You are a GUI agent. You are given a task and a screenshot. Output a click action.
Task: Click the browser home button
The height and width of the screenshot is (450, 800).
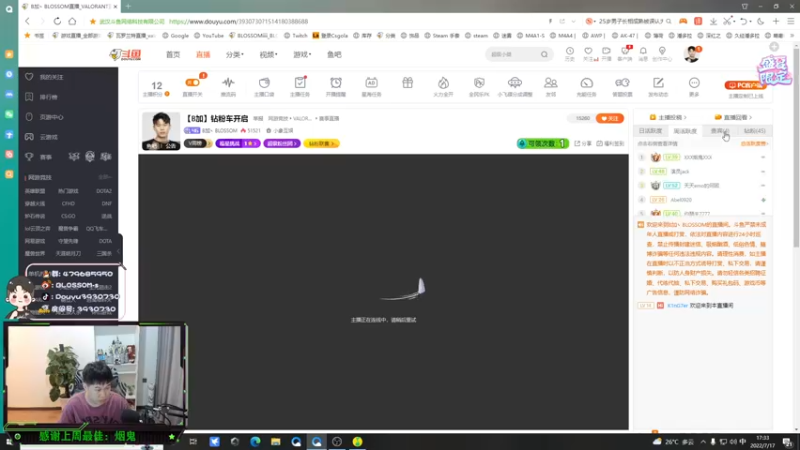[72, 21]
